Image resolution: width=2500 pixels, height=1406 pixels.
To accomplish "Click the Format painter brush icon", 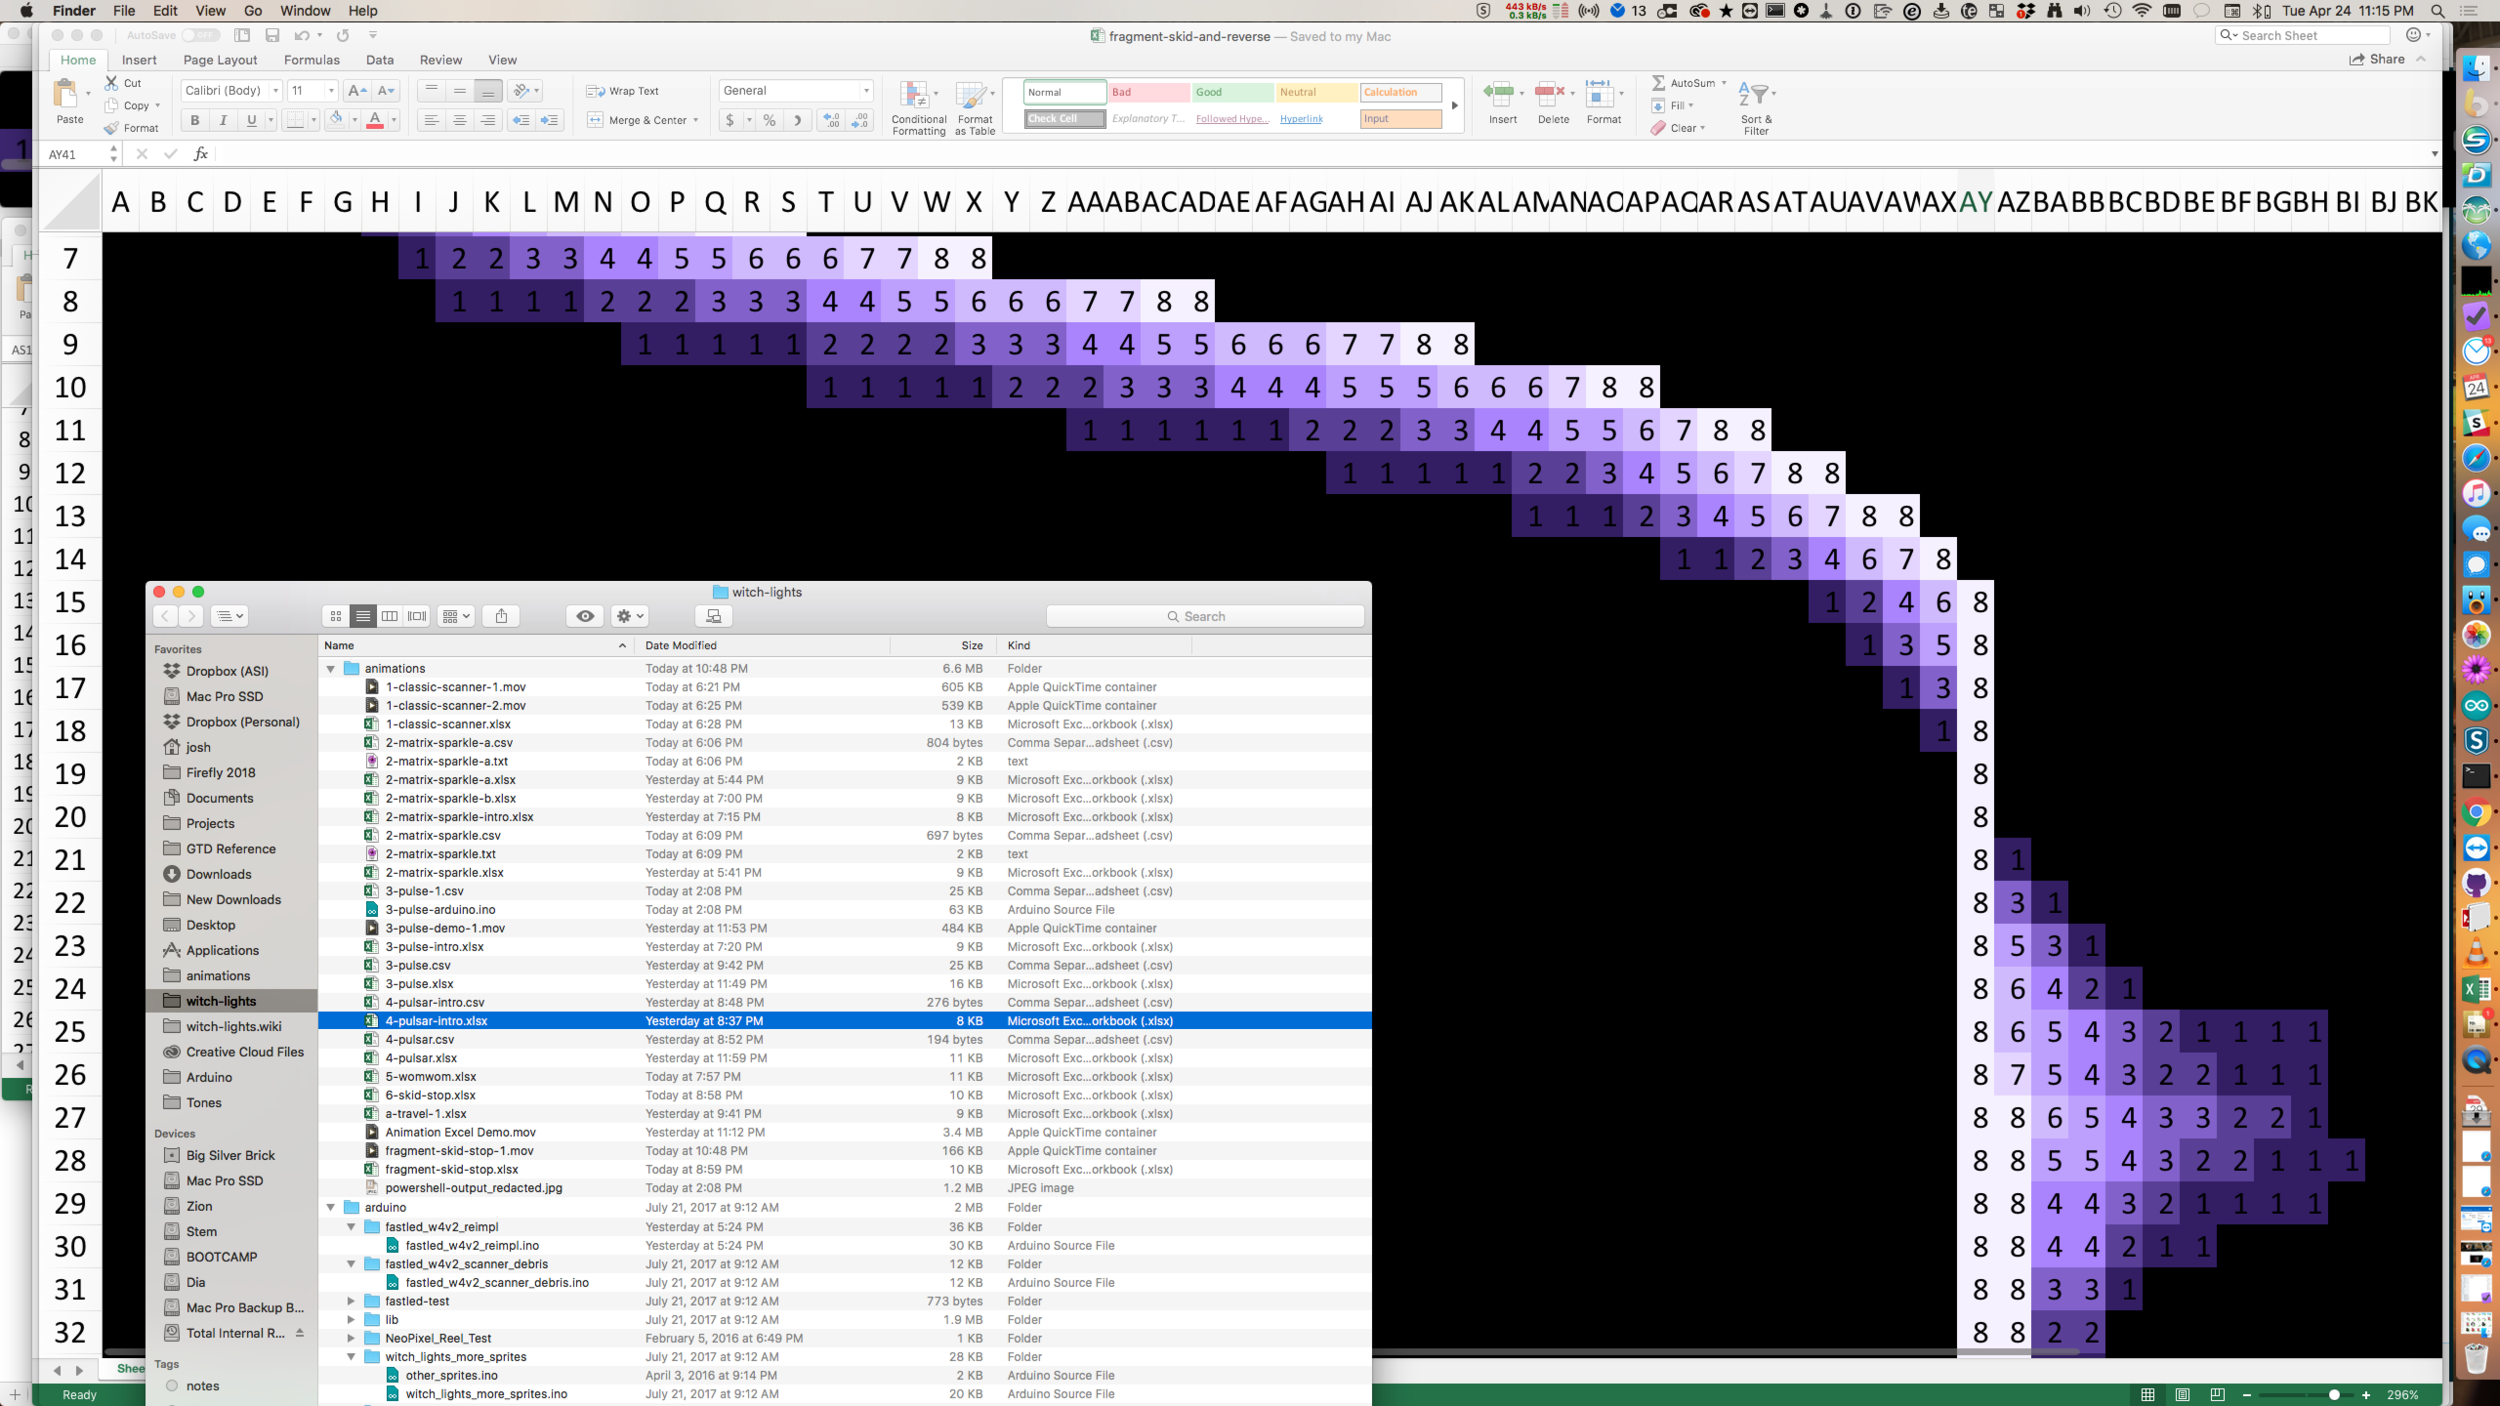I will [112, 128].
